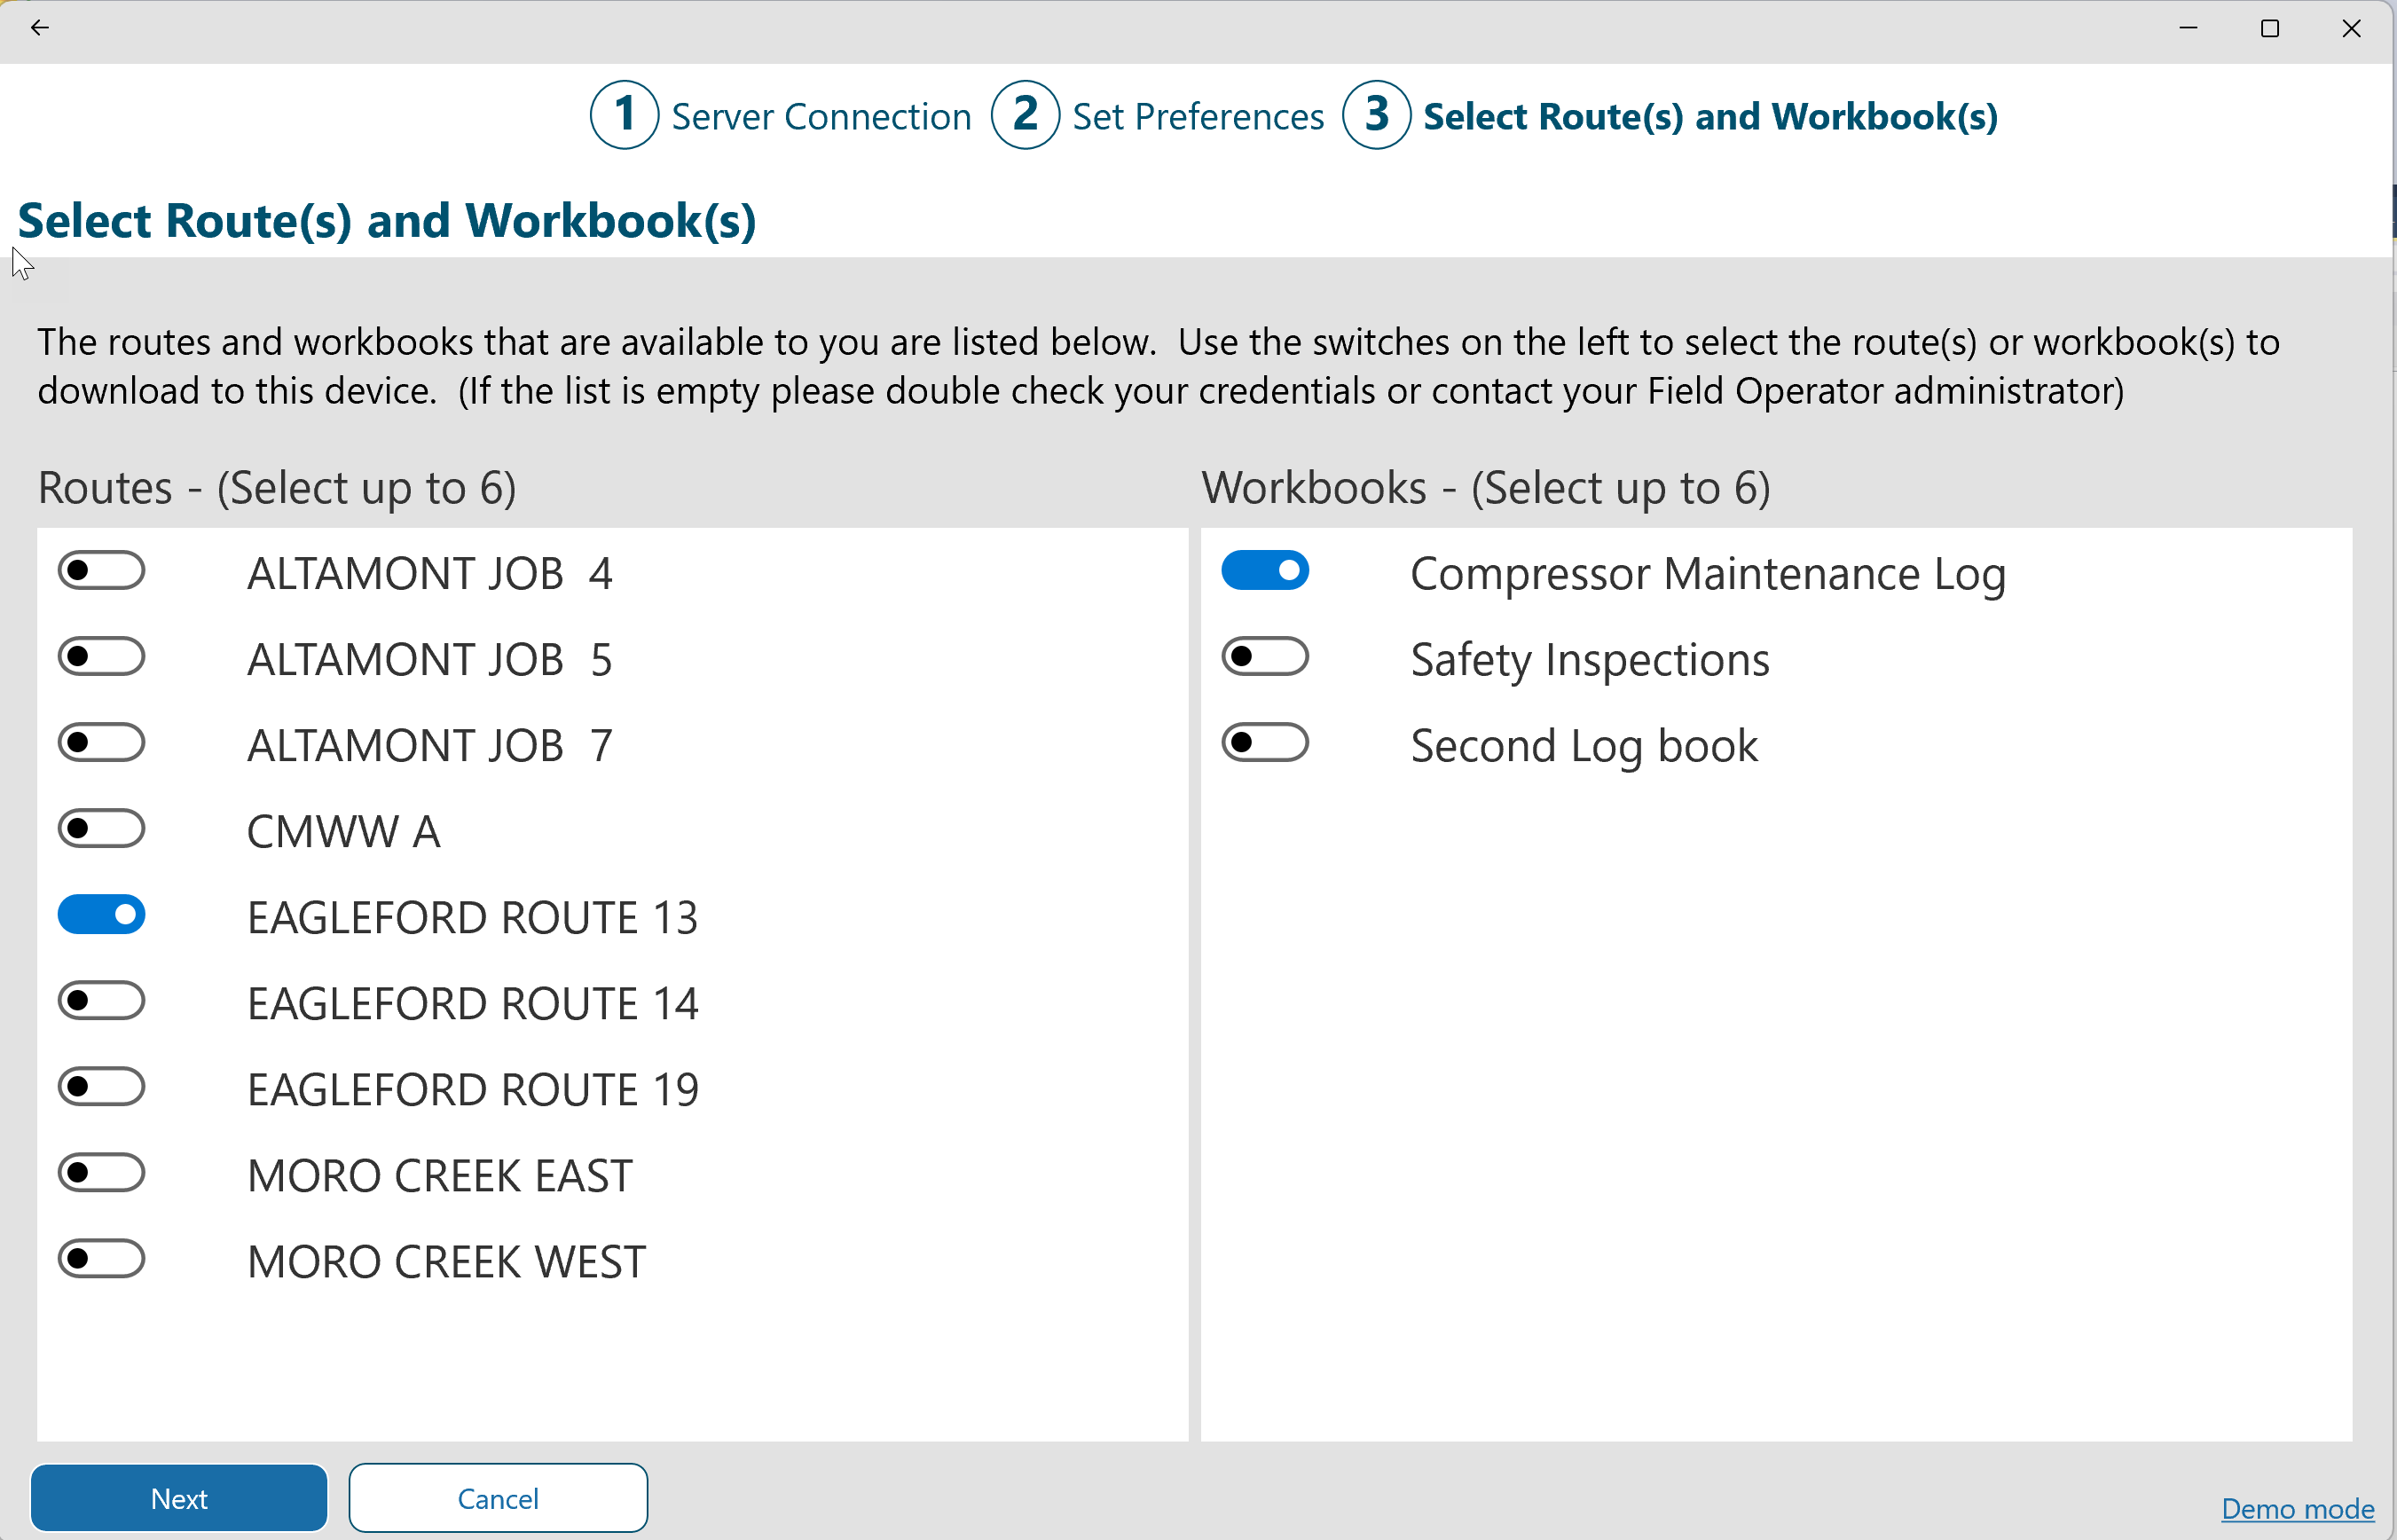Click the back arrow icon

[40, 28]
